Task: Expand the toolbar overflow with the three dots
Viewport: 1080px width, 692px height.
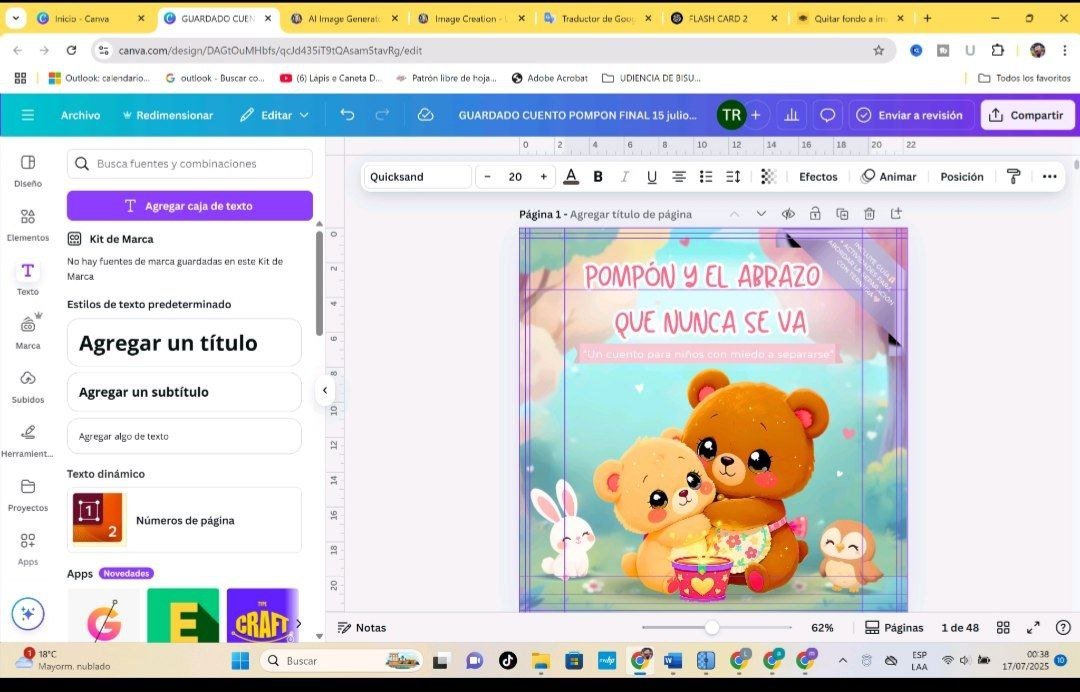Action: click(1049, 176)
